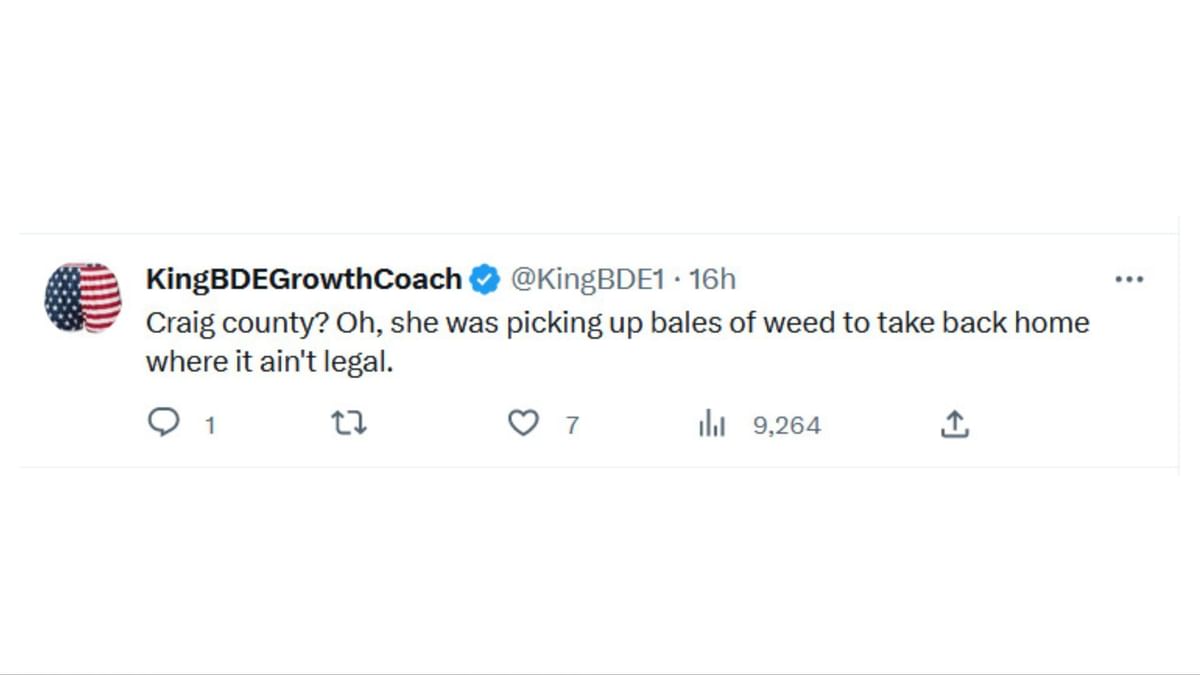1200x675 pixels.
Task: Click the @KingBDE1 handle
Action: (x=587, y=279)
